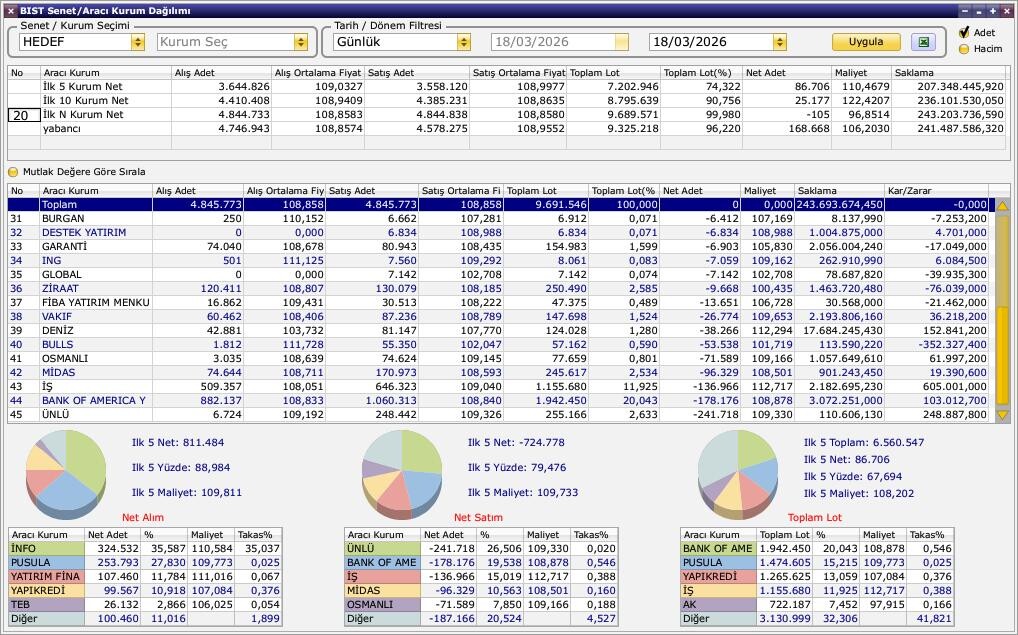The image size is (1018, 635).
Task: Click the plus icon in the title bar
Action: pos(992,11)
